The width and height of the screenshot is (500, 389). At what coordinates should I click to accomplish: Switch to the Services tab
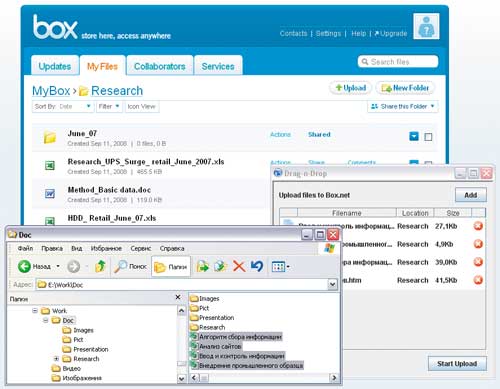click(x=218, y=66)
